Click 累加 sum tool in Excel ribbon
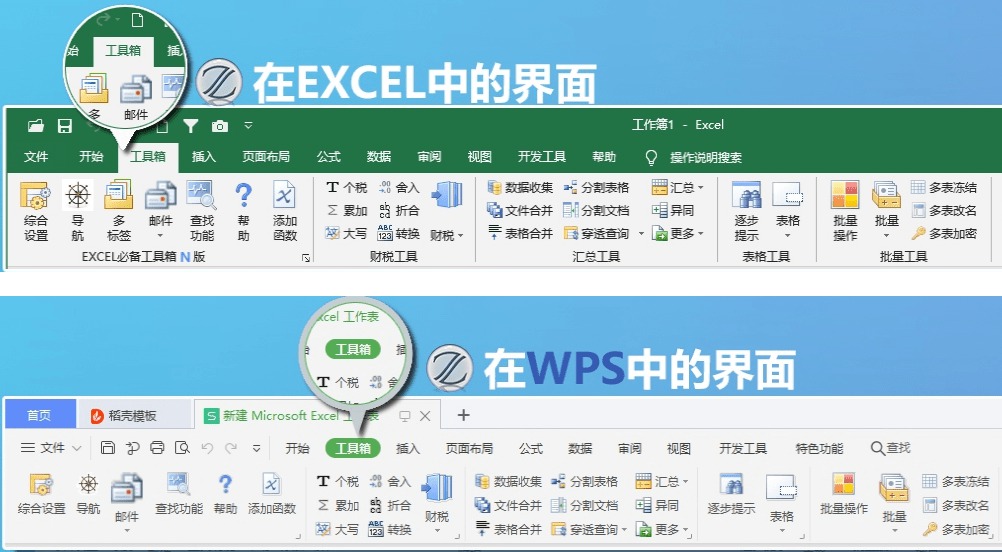Image resolution: width=1002 pixels, height=552 pixels. 347,210
